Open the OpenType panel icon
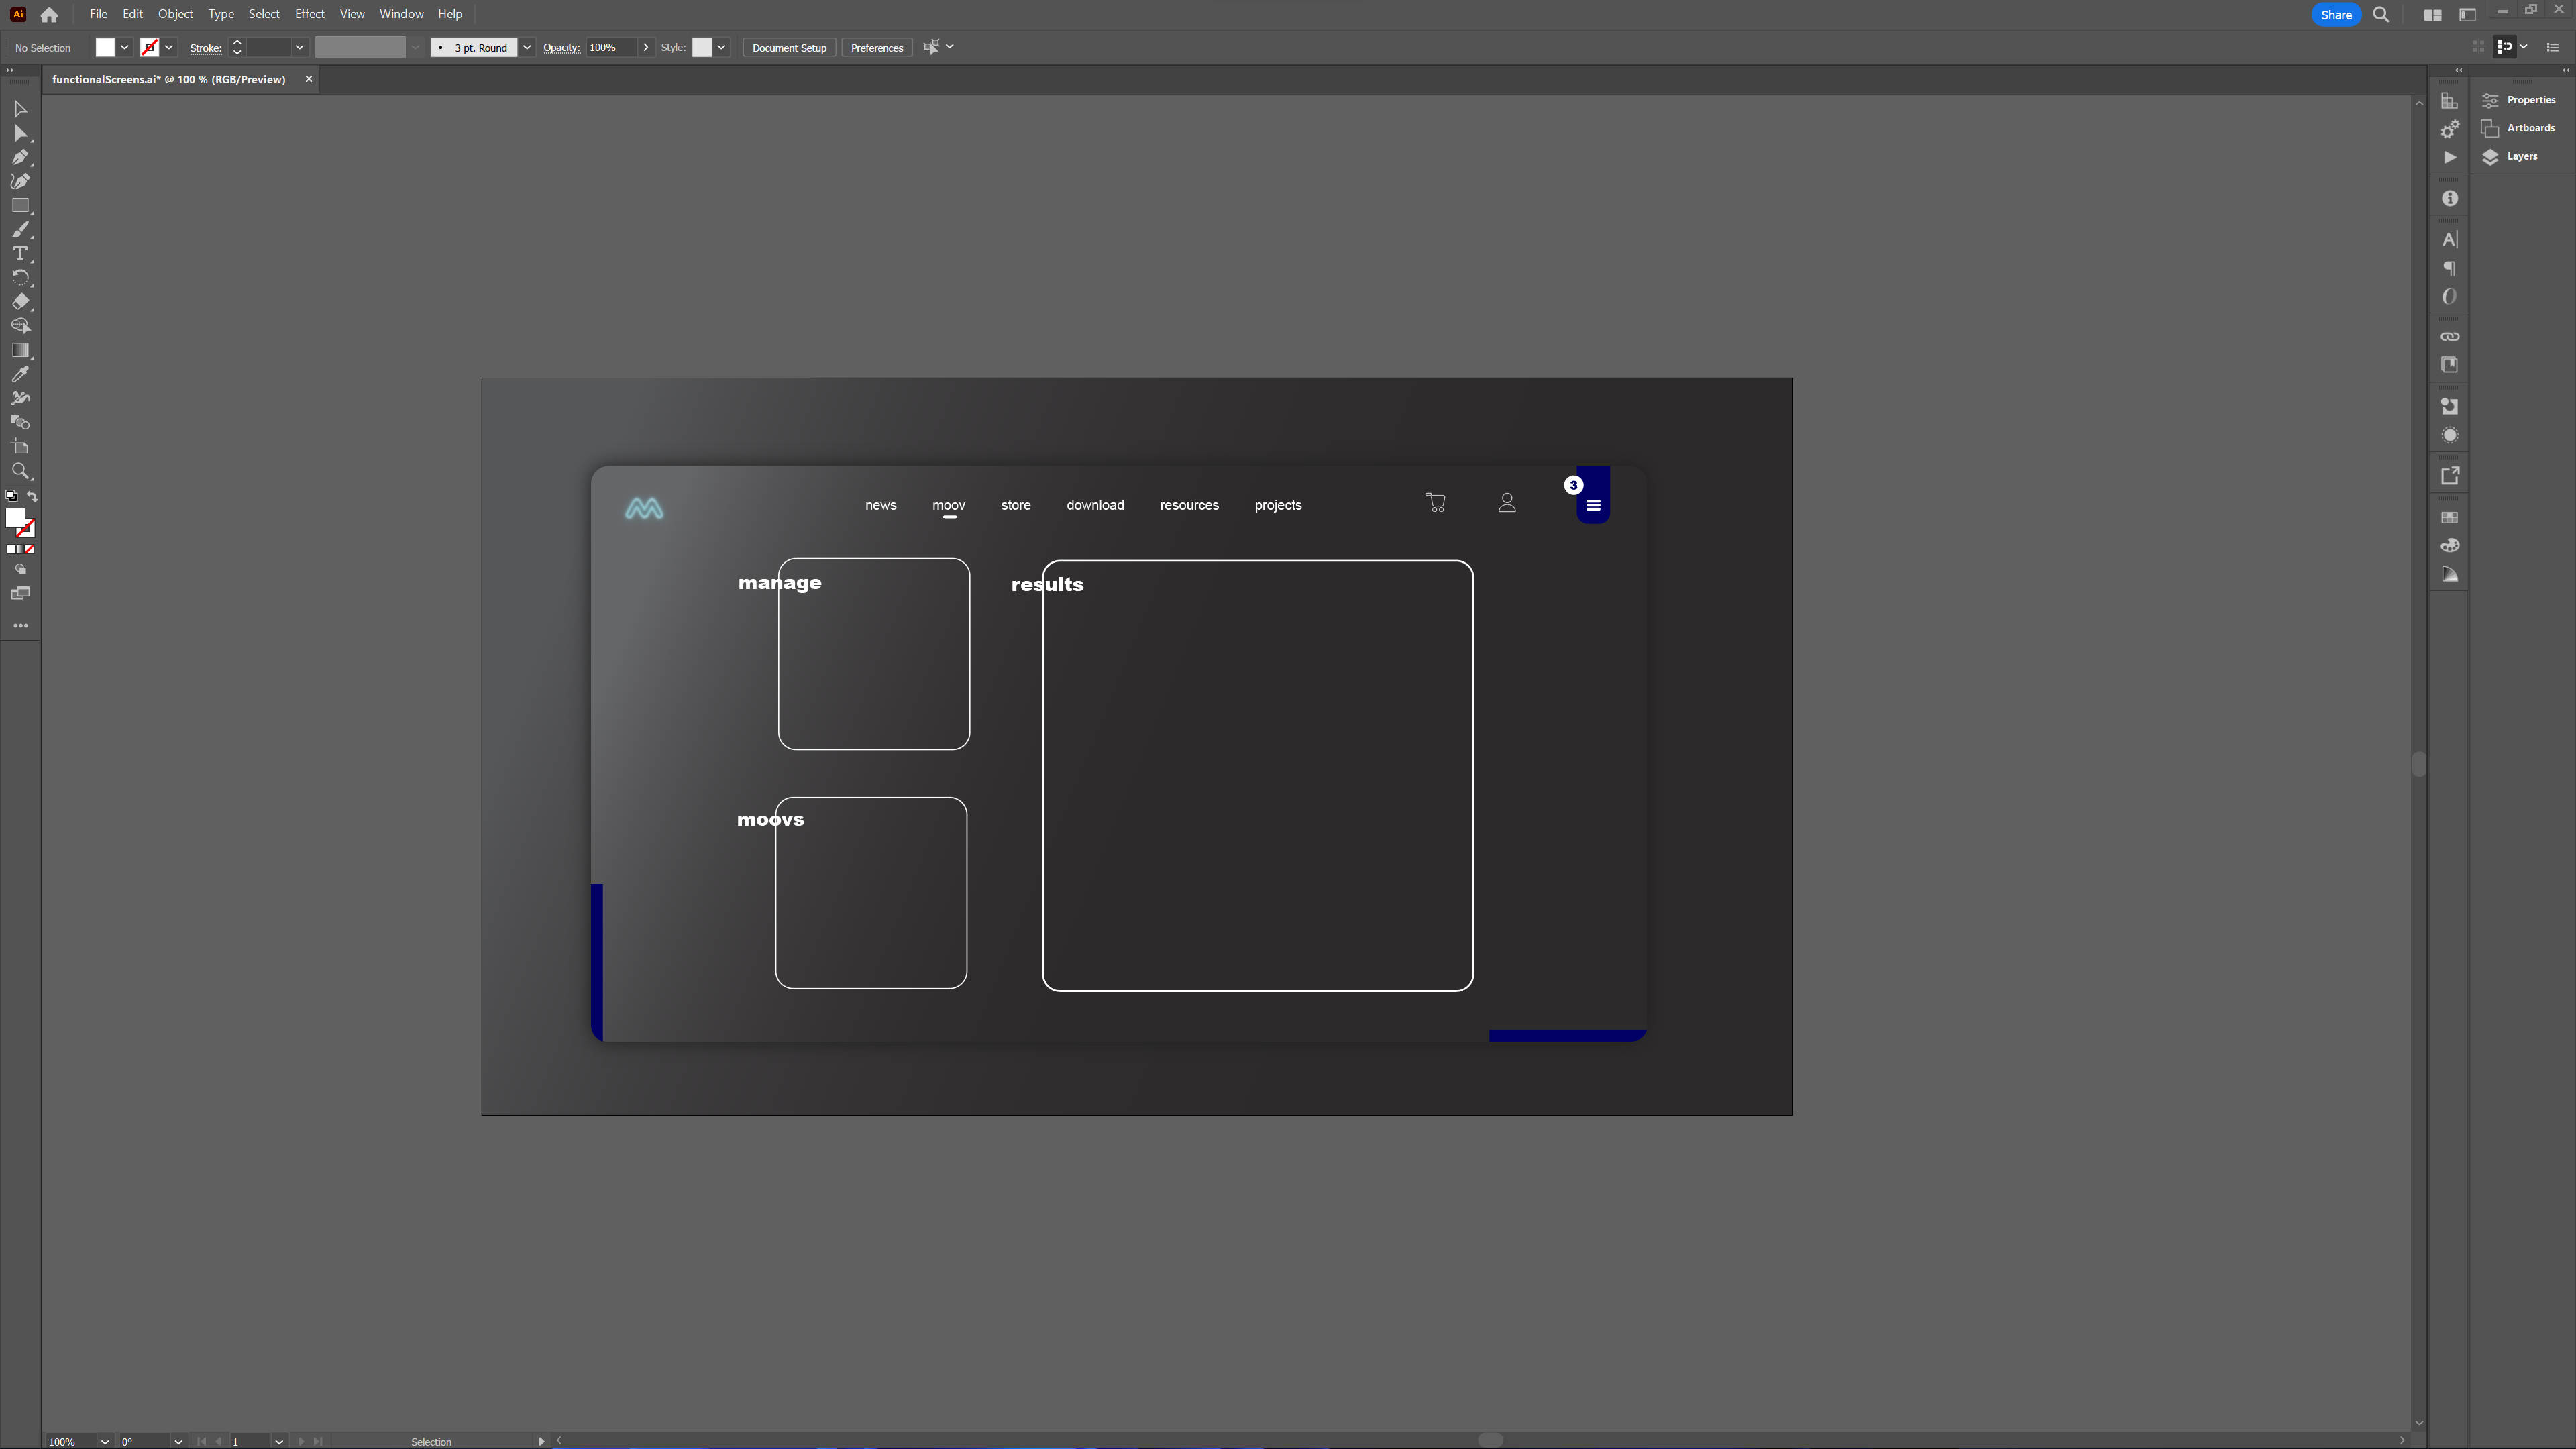The width and height of the screenshot is (2576, 1449). [x=2449, y=297]
